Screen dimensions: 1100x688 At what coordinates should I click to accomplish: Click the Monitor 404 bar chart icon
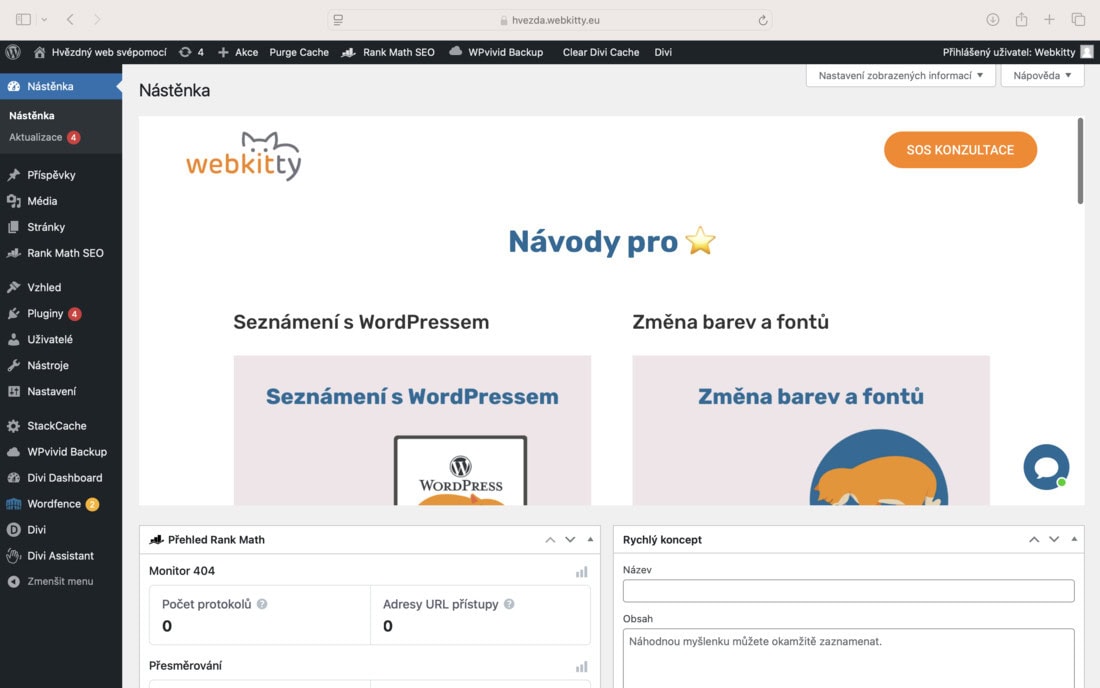(x=582, y=572)
